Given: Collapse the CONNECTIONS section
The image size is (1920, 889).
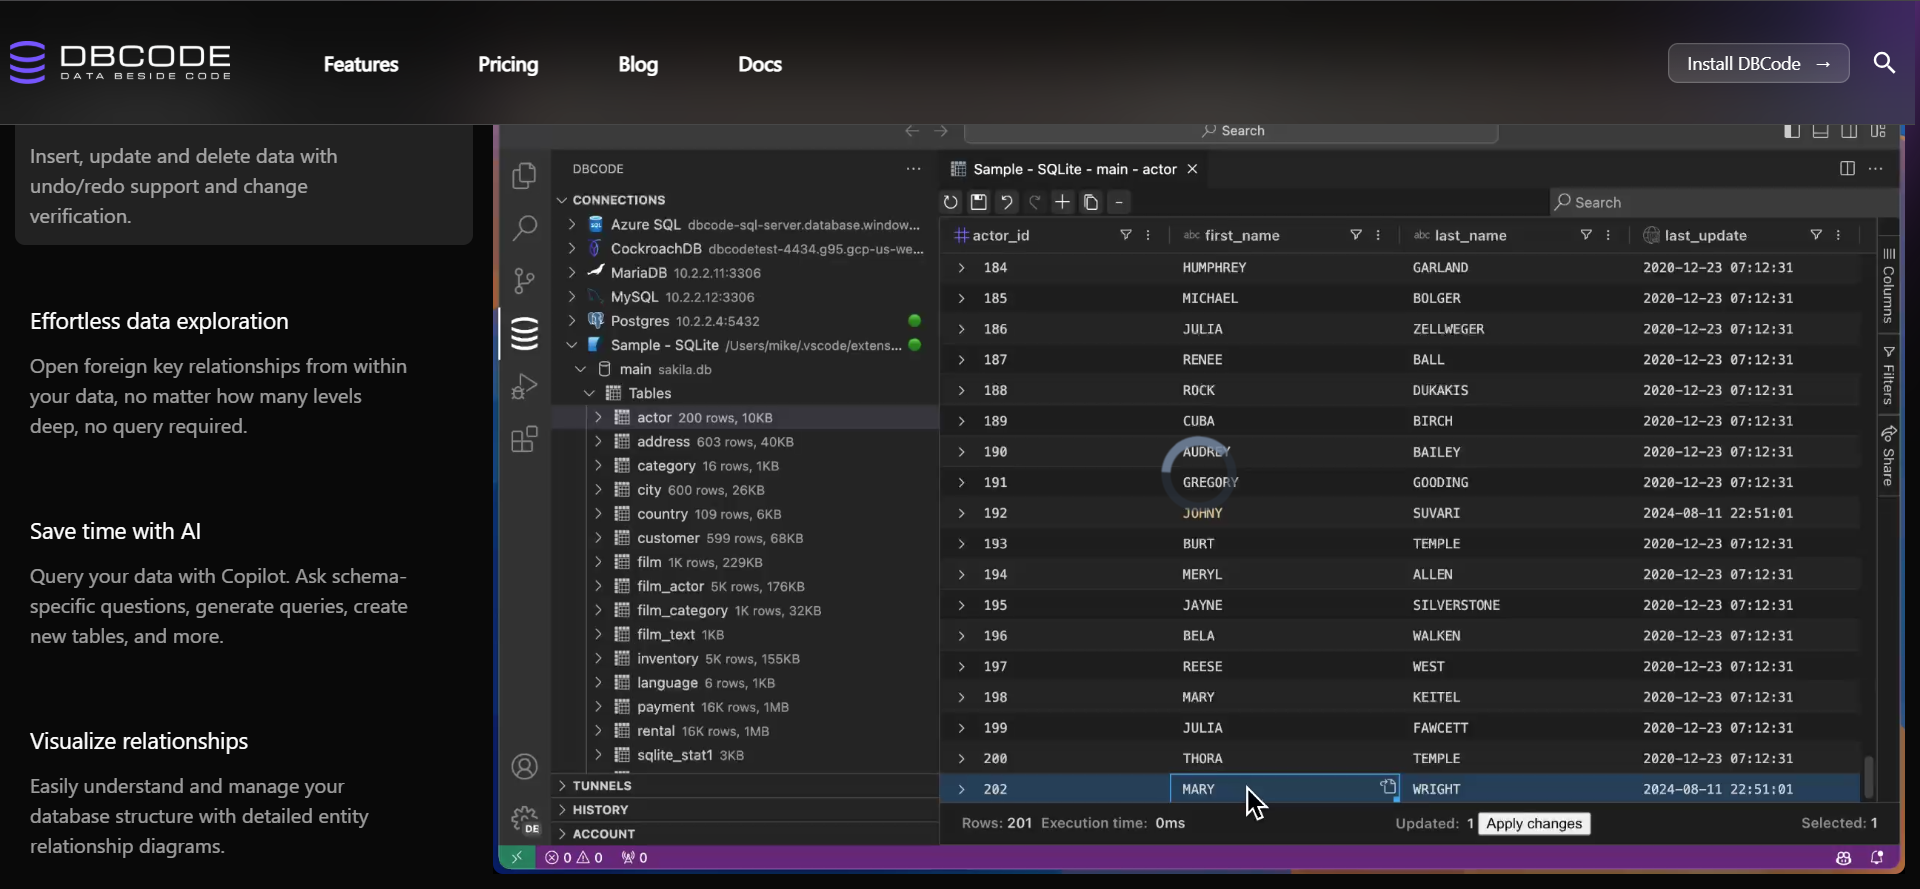Looking at the screenshot, I should [x=562, y=200].
